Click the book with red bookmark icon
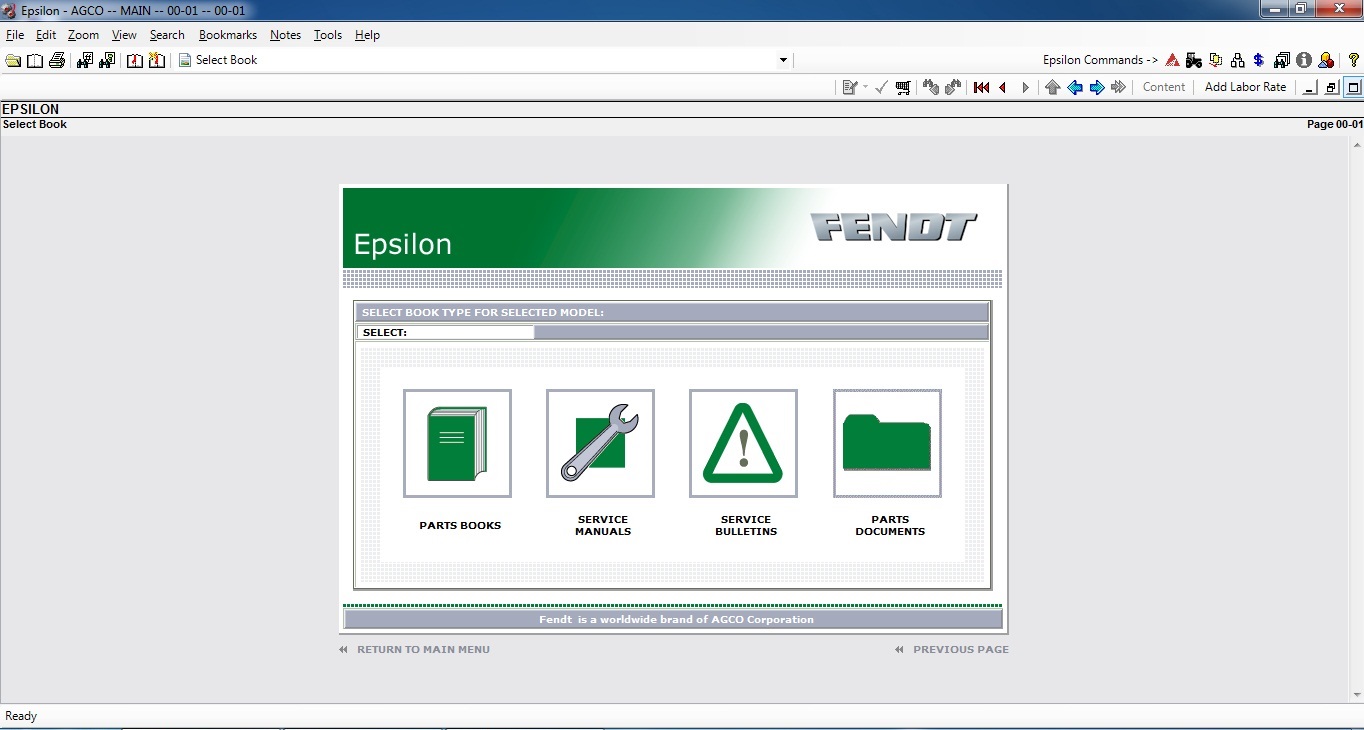This screenshot has height=730, width=1364. (135, 60)
